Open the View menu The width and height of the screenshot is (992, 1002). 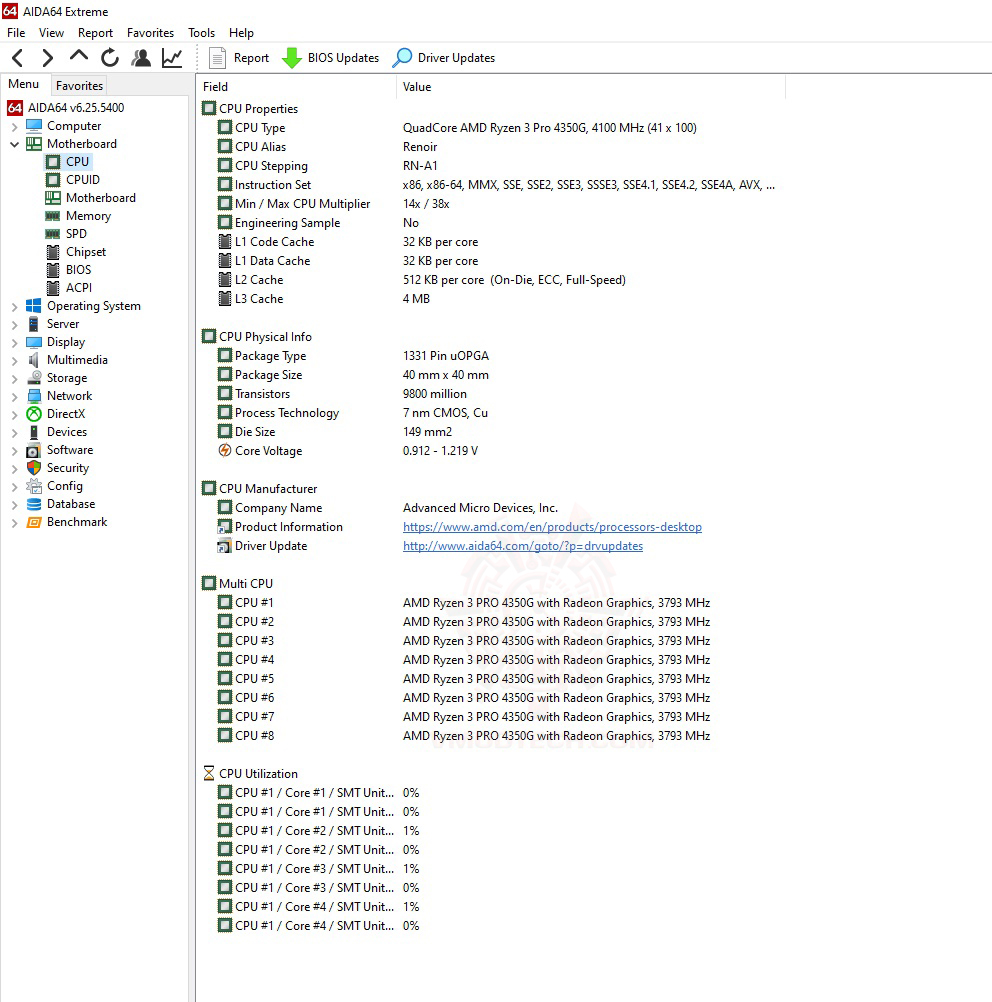click(x=51, y=33)
